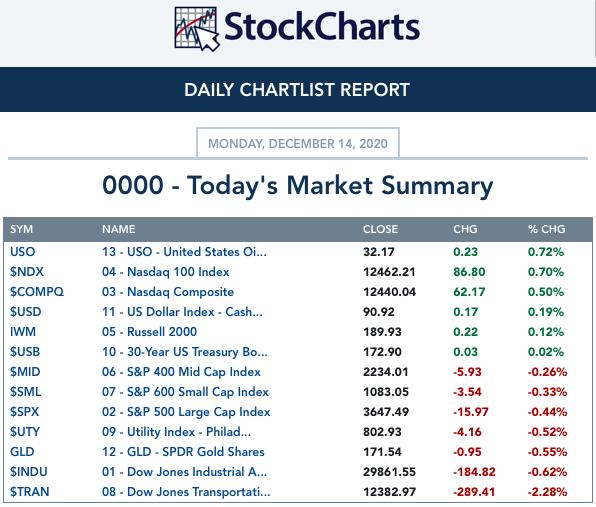
Task: Select the $USD symbol link
Action: (25, 312)
